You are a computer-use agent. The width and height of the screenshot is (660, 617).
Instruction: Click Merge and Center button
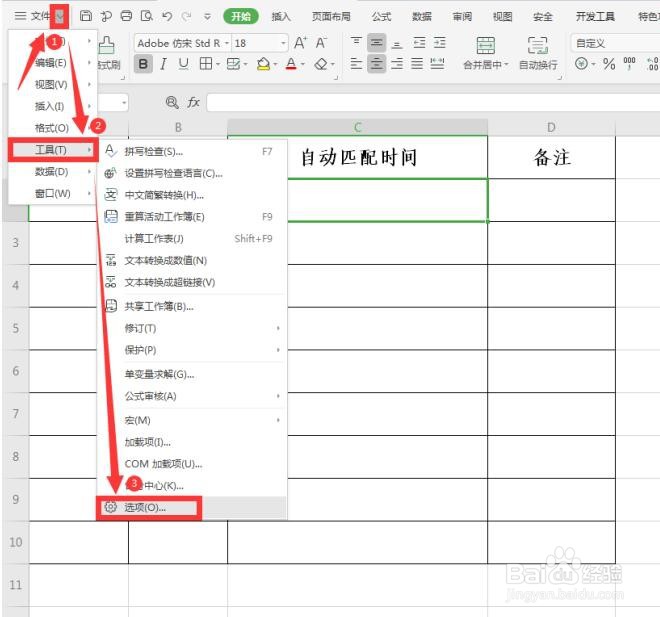pos(485,53)
